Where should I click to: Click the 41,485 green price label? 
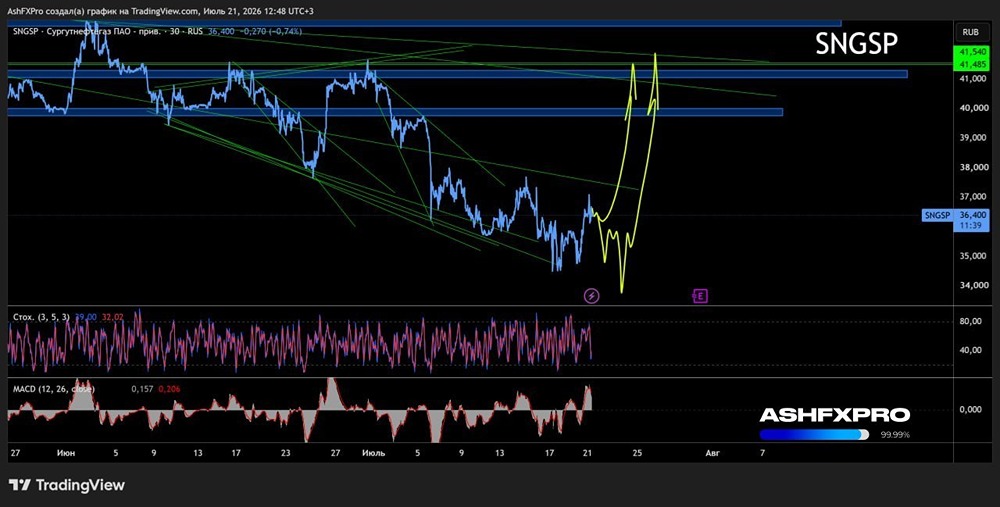(969, 64)
